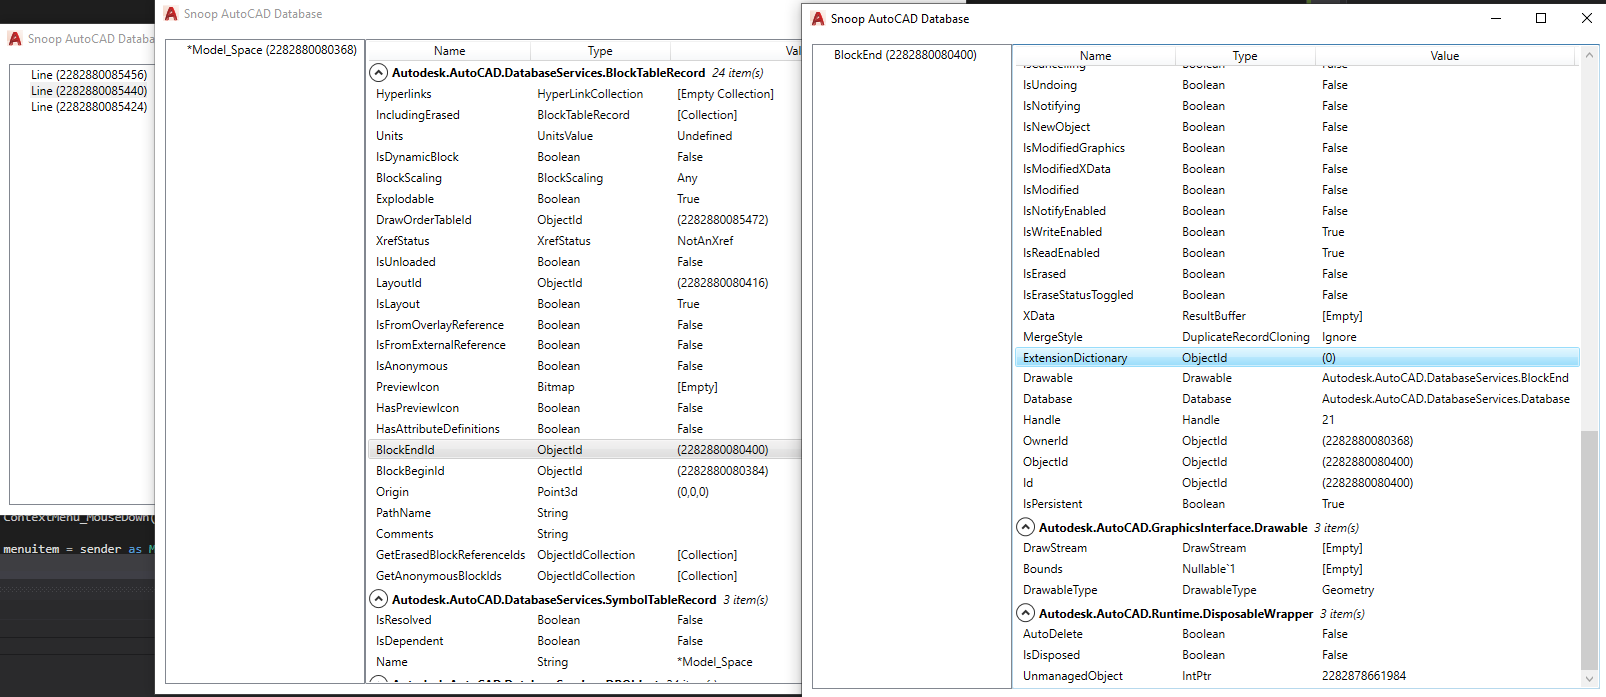Select the Bounds Nullable row
This screenshot has height=697, width=1606.
point(1297,569)
